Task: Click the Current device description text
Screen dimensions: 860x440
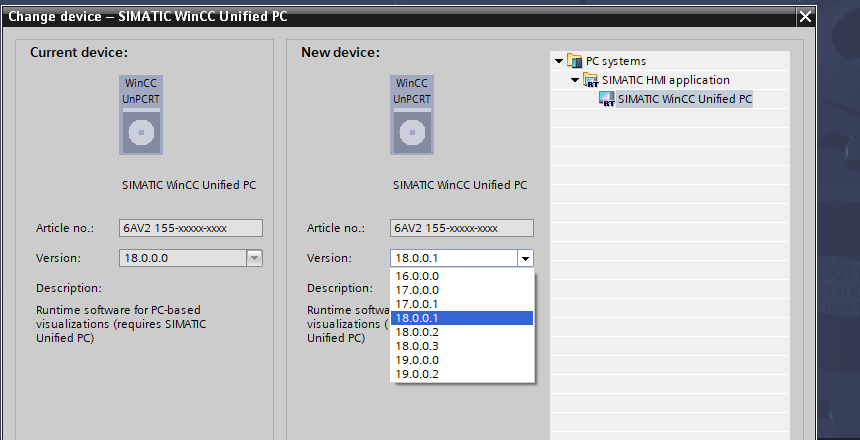Action: pyautogui.click(x=121, y=324)
